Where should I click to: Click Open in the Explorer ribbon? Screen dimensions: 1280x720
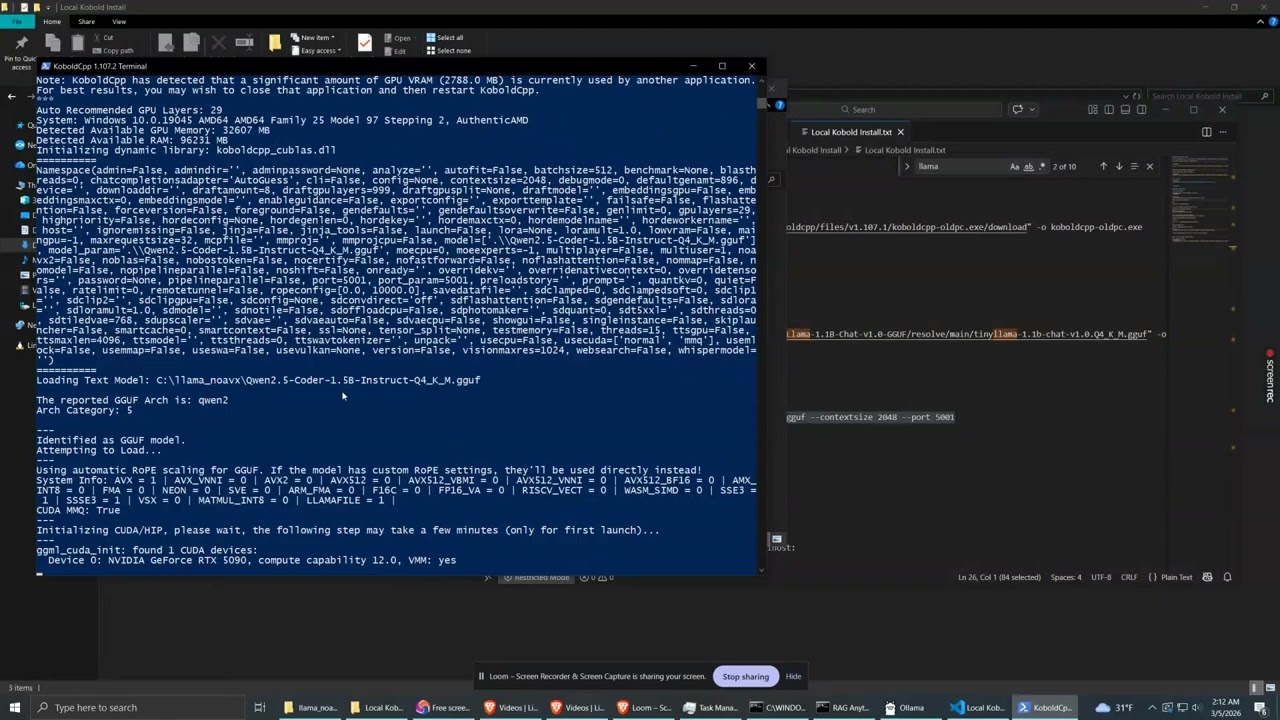(398, 38)
